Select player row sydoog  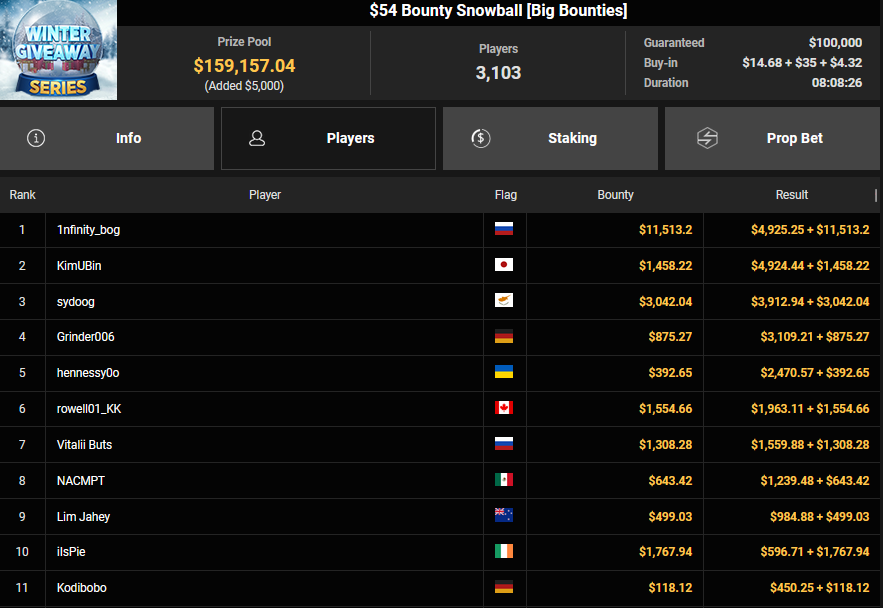point(76,301)
